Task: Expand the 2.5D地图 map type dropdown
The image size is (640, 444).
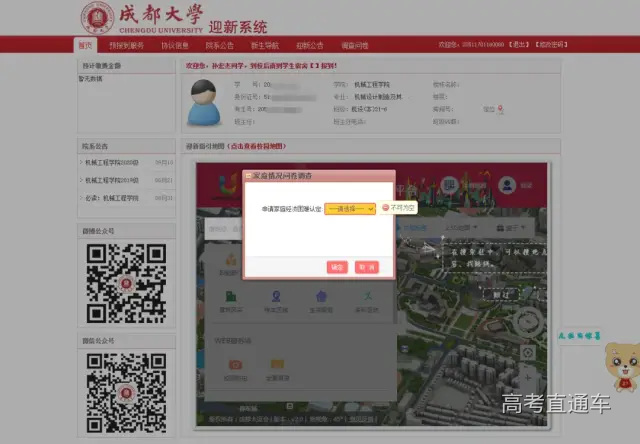Action: [461, 227]
